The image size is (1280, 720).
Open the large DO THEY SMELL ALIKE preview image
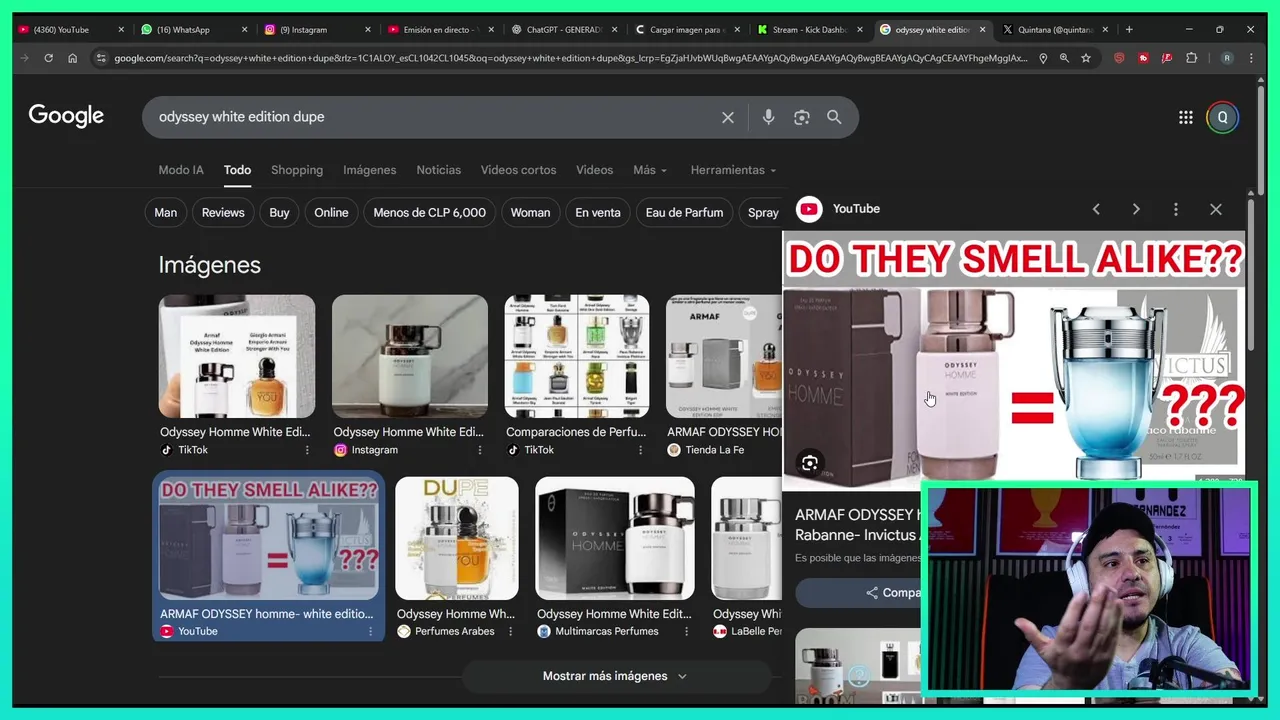(1013, 358)
